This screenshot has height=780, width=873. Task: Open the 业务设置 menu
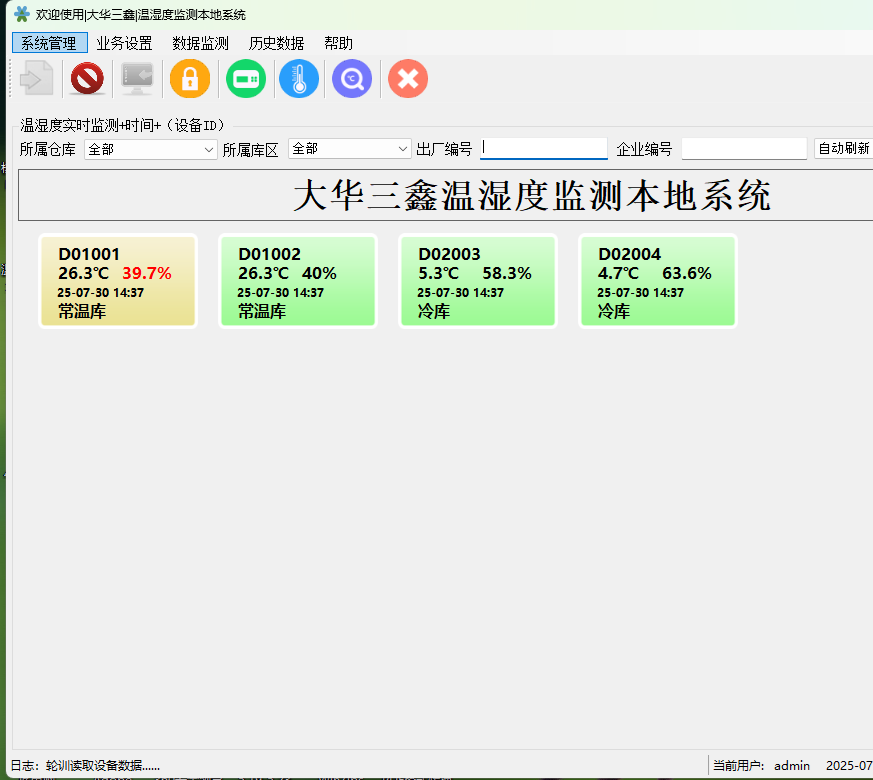tap(124, 43)
